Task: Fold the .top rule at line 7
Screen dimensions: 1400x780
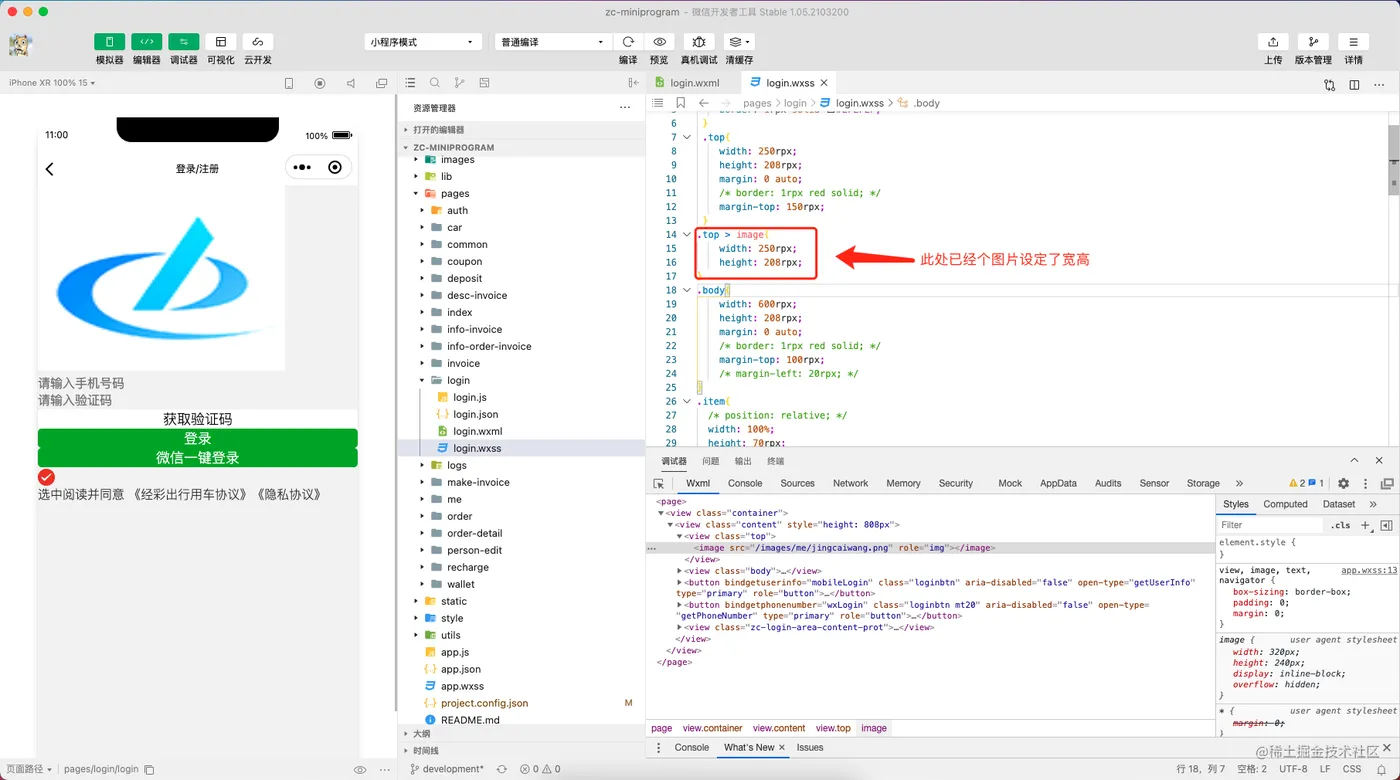Action: pos(686,137)
